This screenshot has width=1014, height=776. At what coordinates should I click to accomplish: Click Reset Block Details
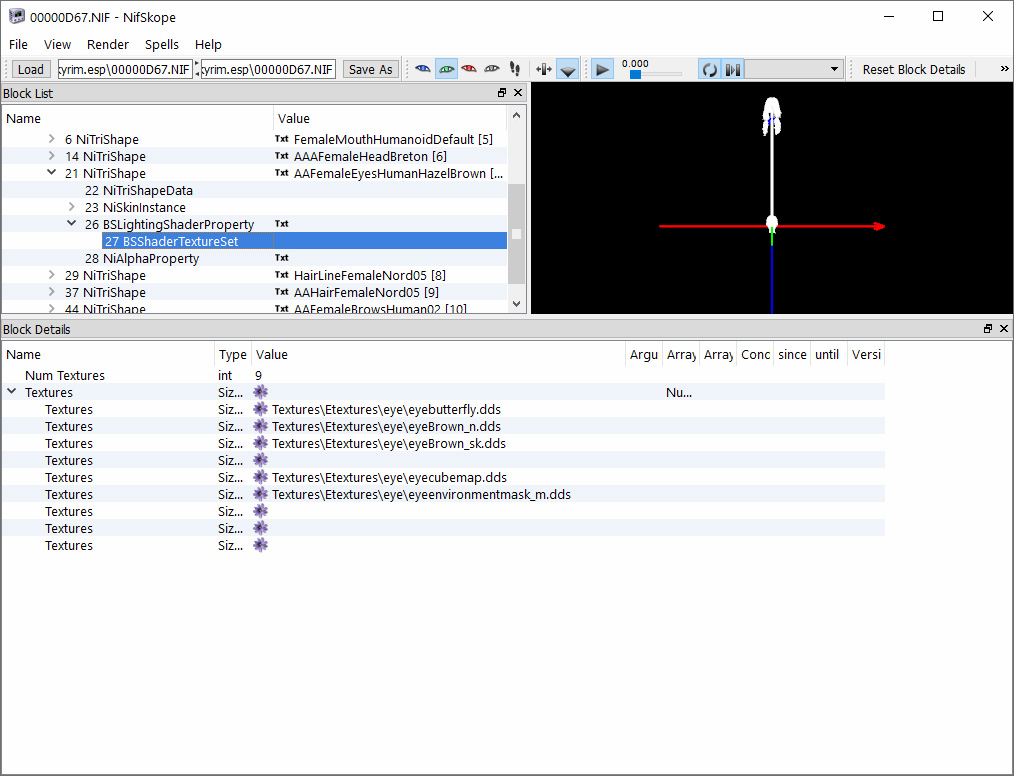coord(914,69)
